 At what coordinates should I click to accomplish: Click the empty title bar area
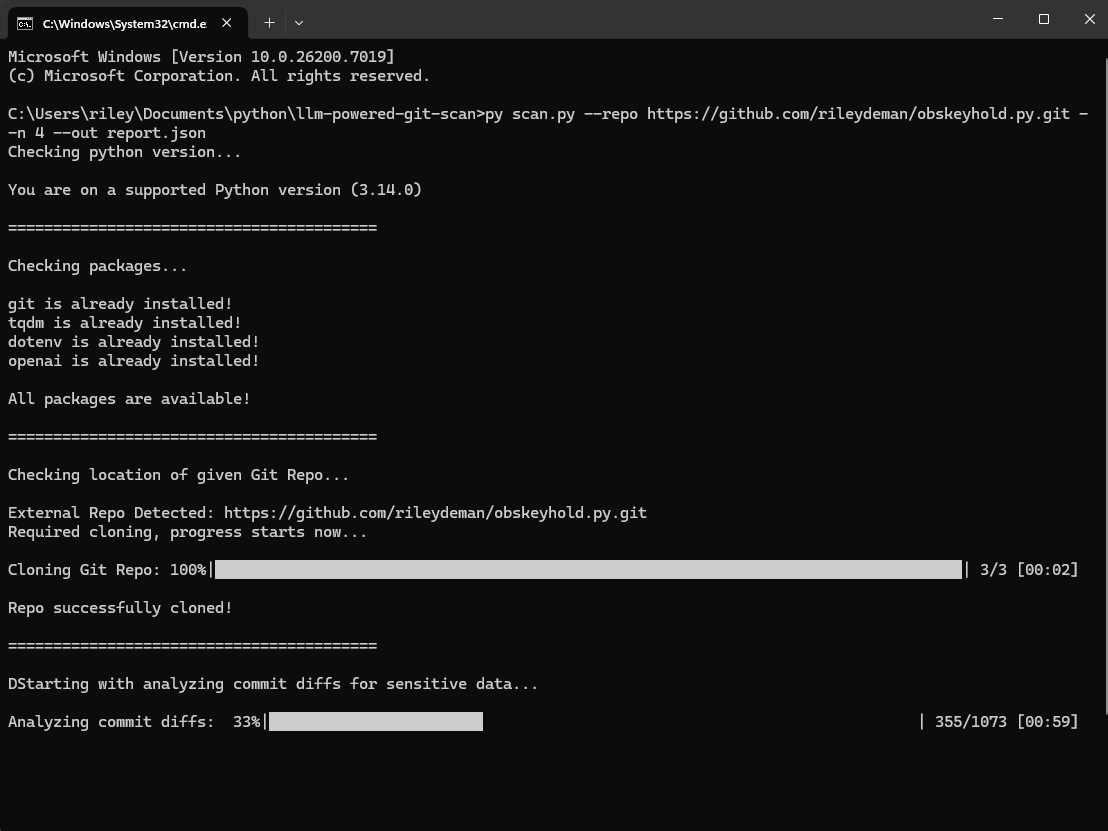point(640,20)
